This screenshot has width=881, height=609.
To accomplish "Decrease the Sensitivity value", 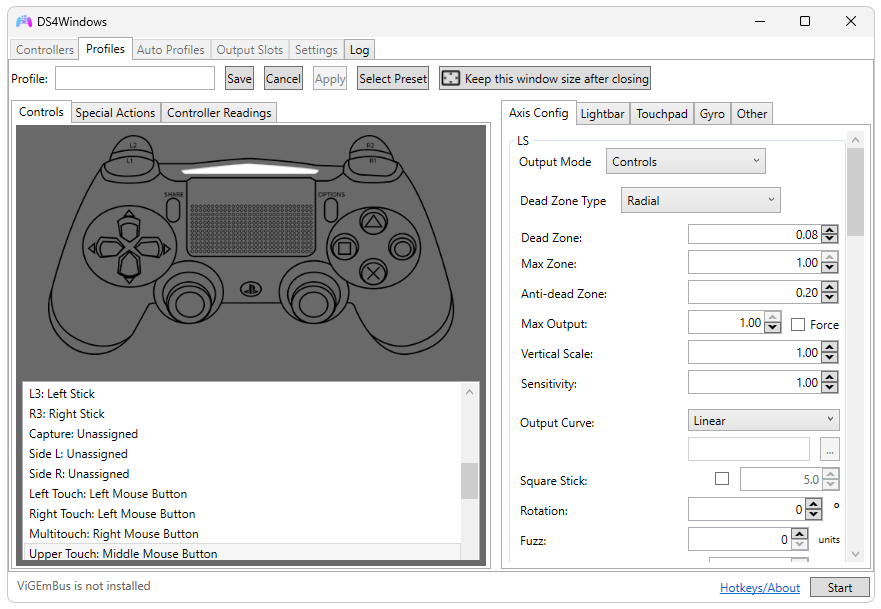I will 829,388.
